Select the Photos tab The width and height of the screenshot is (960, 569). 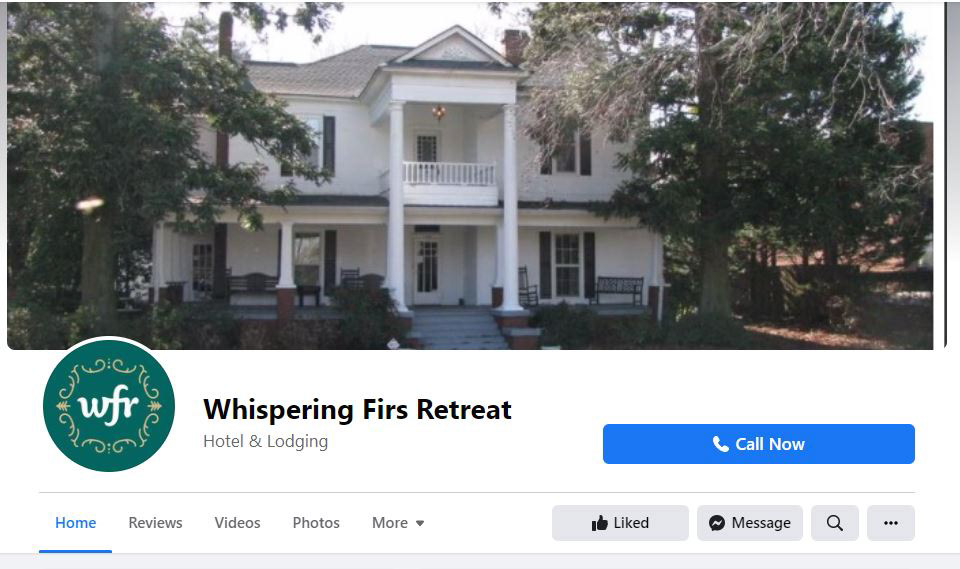[x=316, y=522]
